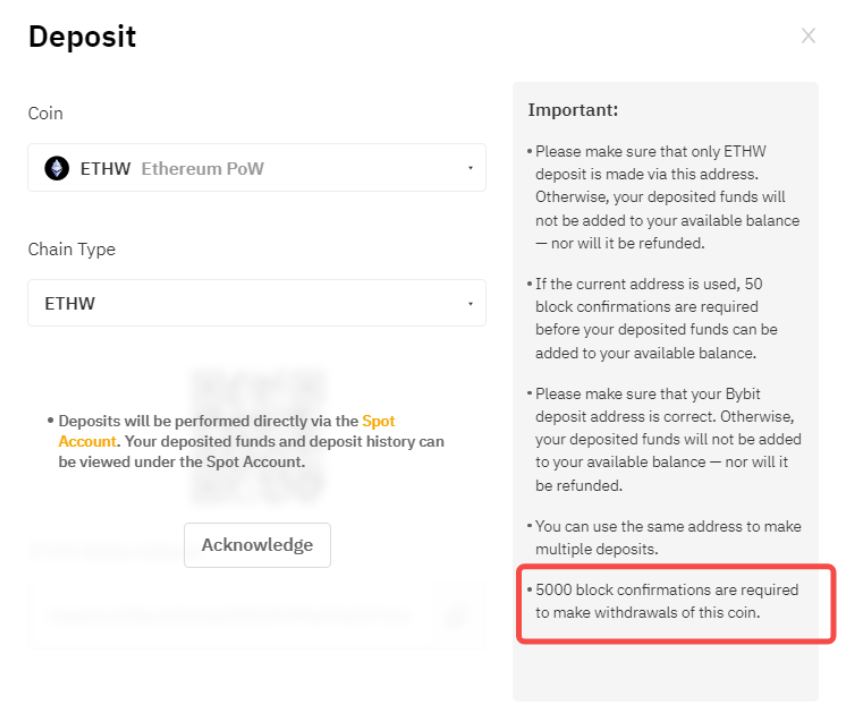The image size is (865, 714).
Task: Click the 5000 block confirmations withdrawal notice
Action: click(666, 601)
